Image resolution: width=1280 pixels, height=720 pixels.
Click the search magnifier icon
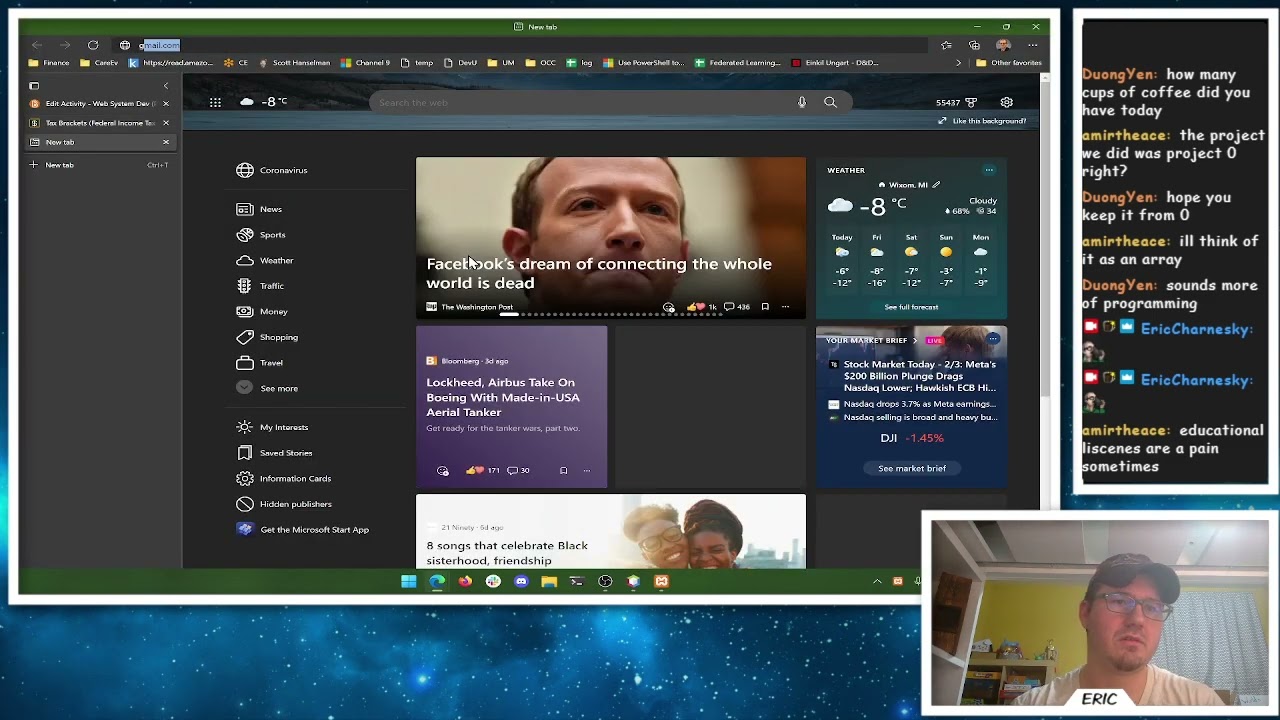click(830, 102)
